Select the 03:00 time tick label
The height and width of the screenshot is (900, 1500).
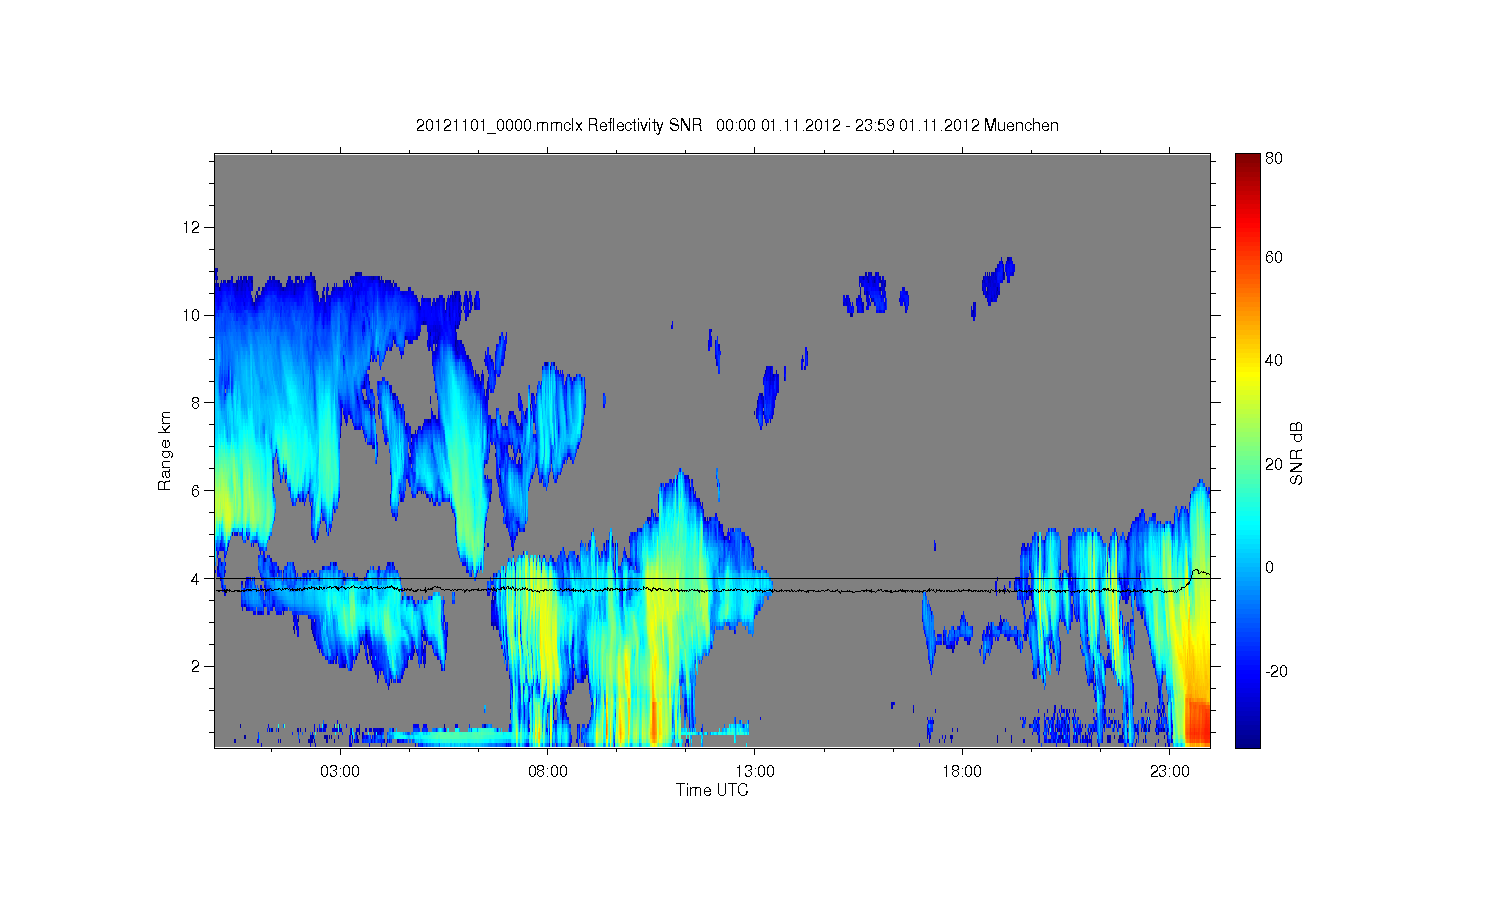pos(340,772)
